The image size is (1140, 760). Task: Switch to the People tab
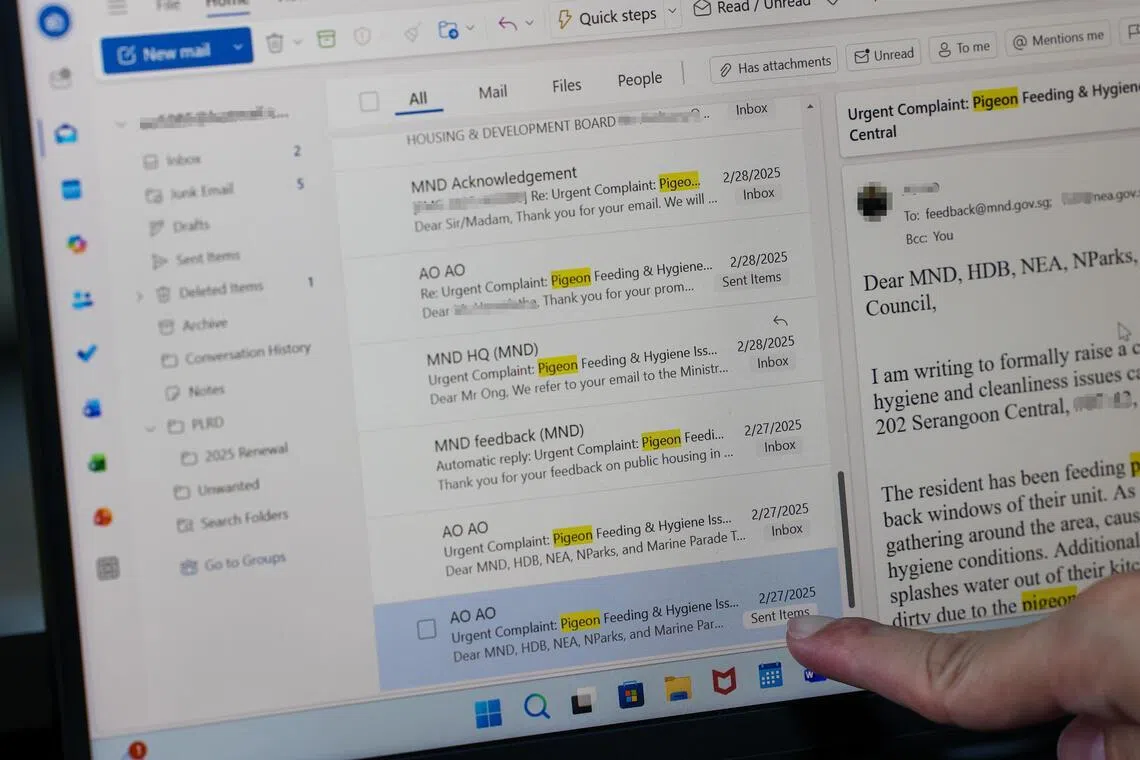coord(640,79)
